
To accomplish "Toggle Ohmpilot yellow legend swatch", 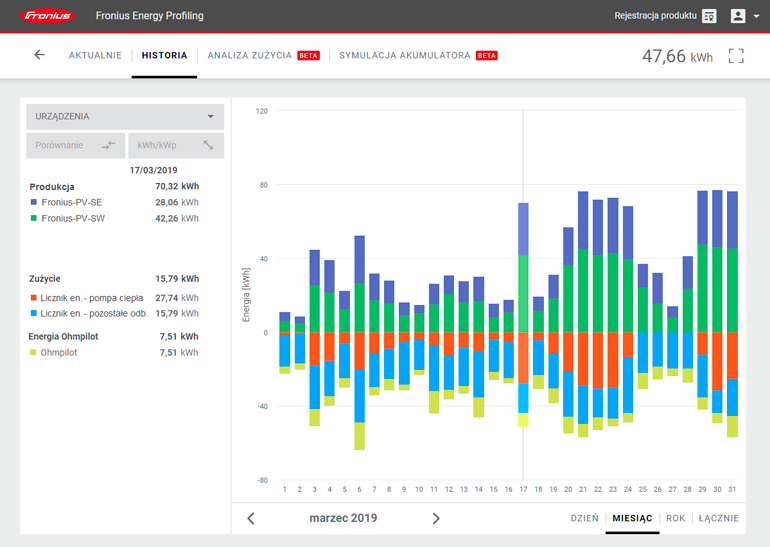I will point(33,352).
